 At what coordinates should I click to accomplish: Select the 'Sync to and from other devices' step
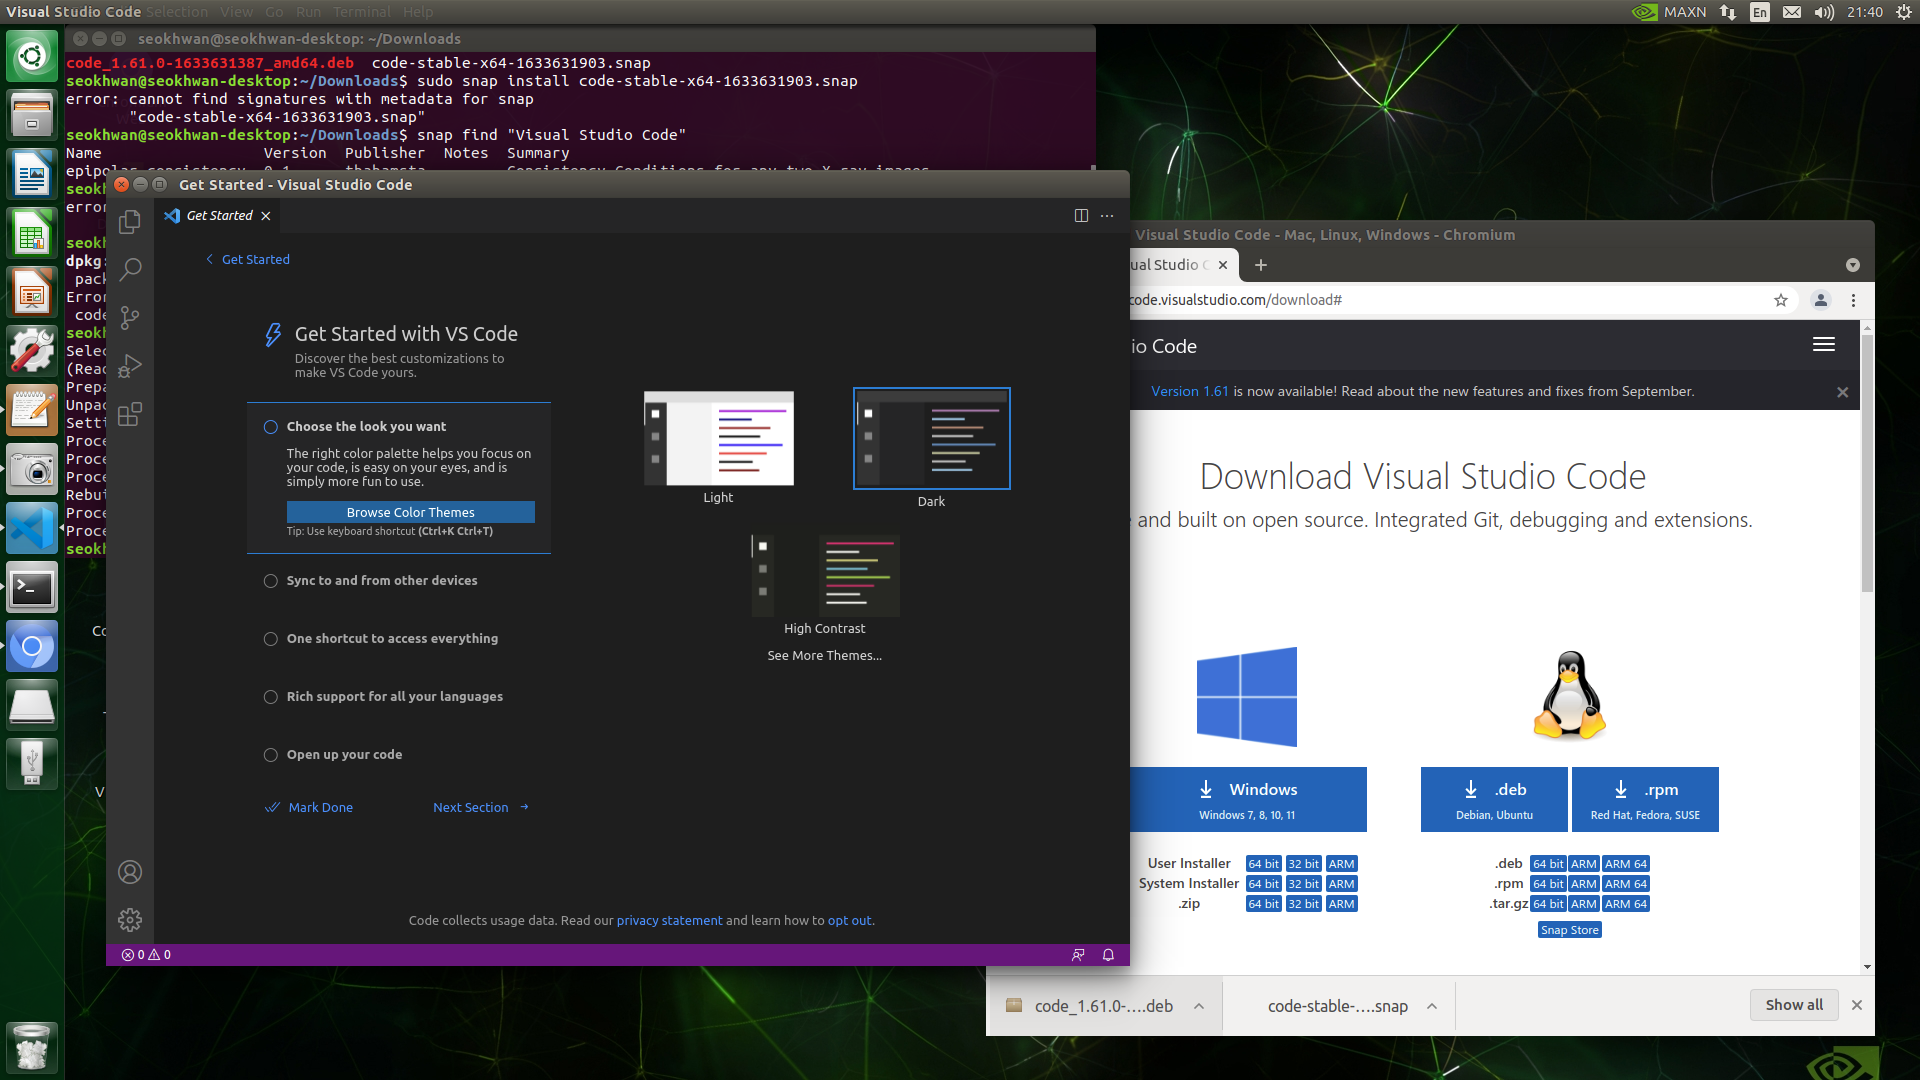[381, 581]
